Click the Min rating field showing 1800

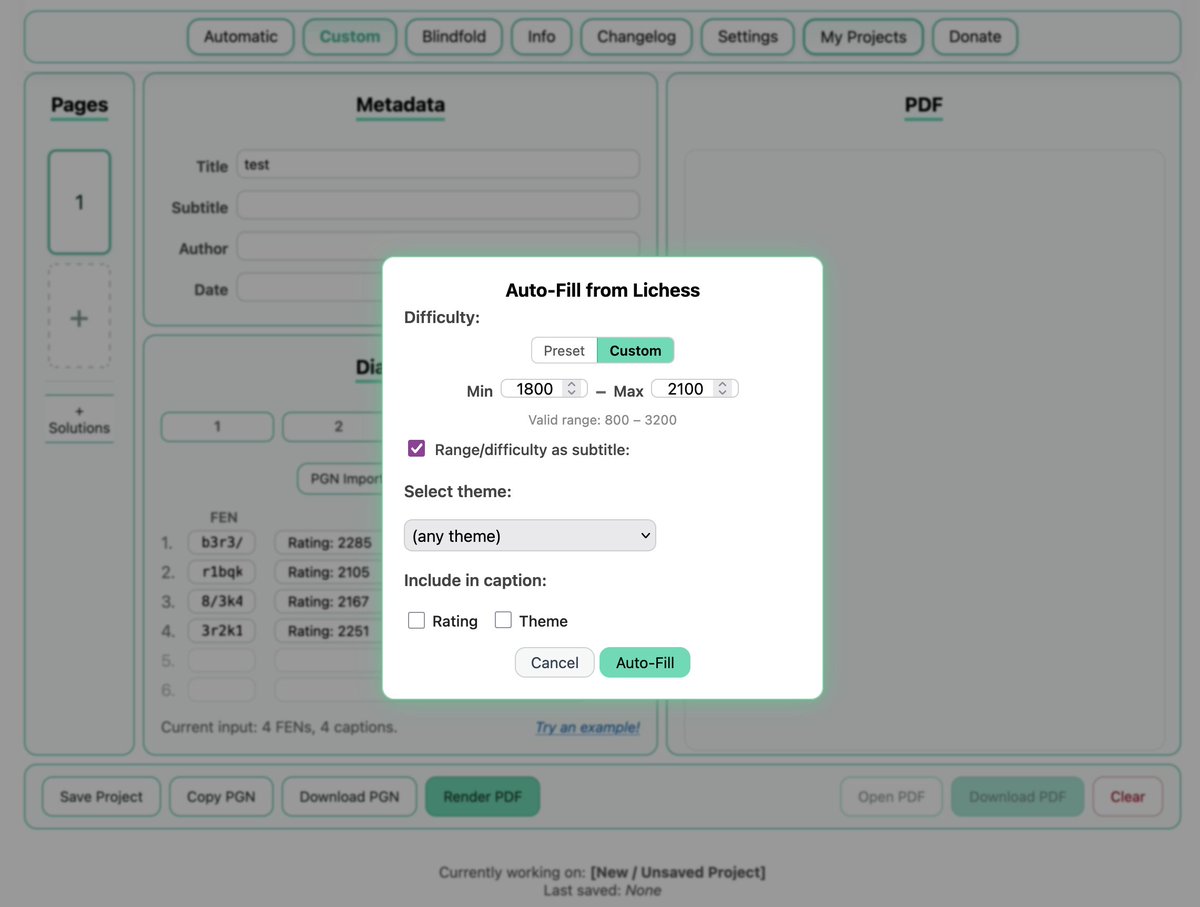(x=544, y=389)
